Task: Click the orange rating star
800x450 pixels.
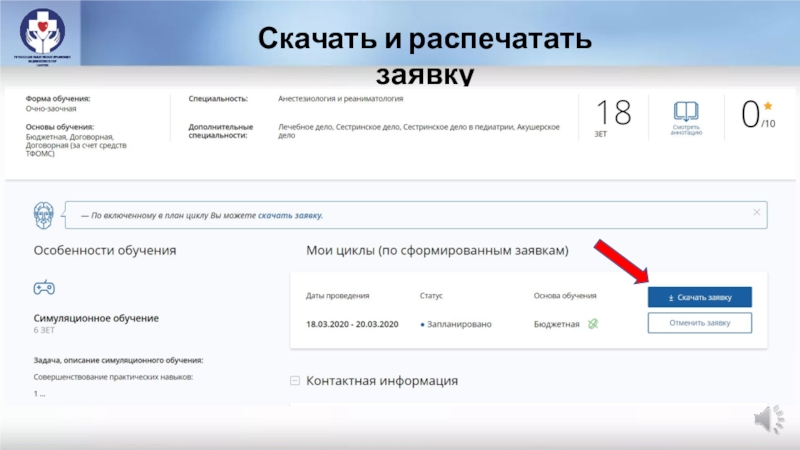Action: click(768, 106)
